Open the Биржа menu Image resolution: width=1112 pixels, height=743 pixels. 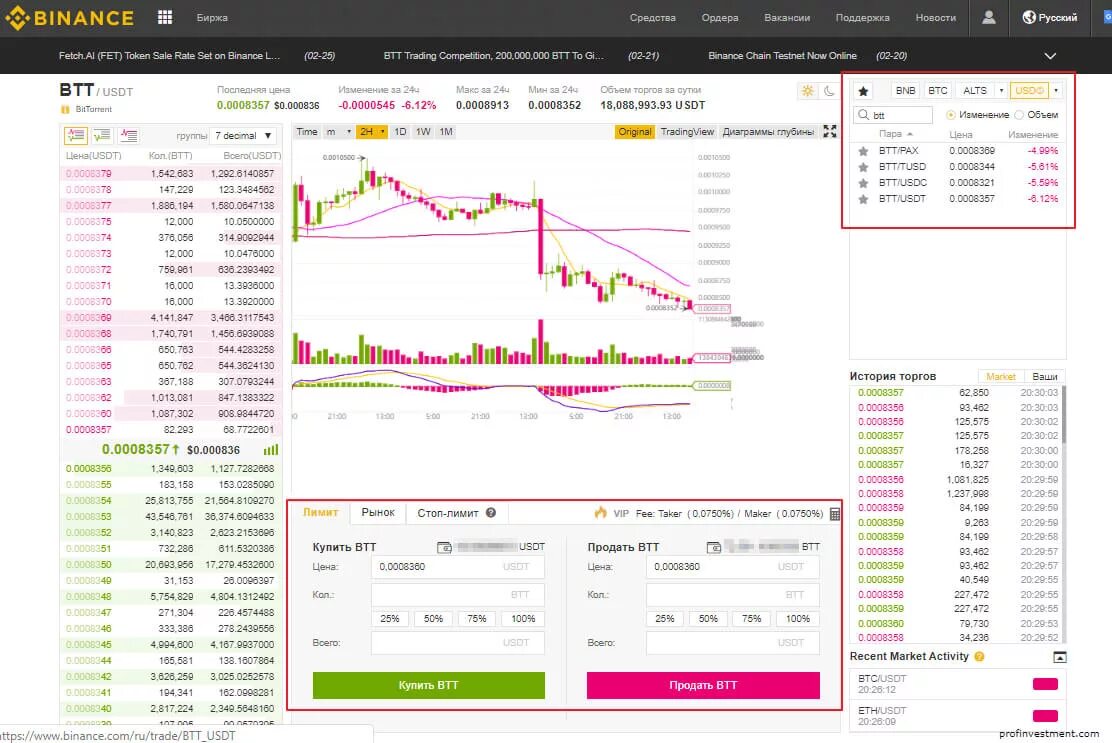point(212,18)
